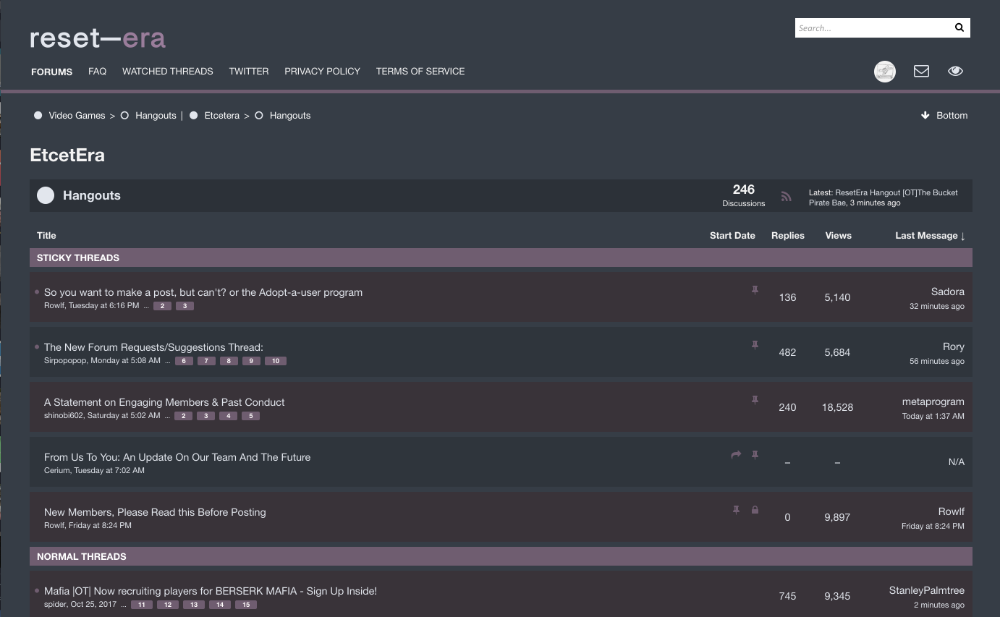Open Mafia OT BERSERK MAFIA thread

click(x=210, y=591)
